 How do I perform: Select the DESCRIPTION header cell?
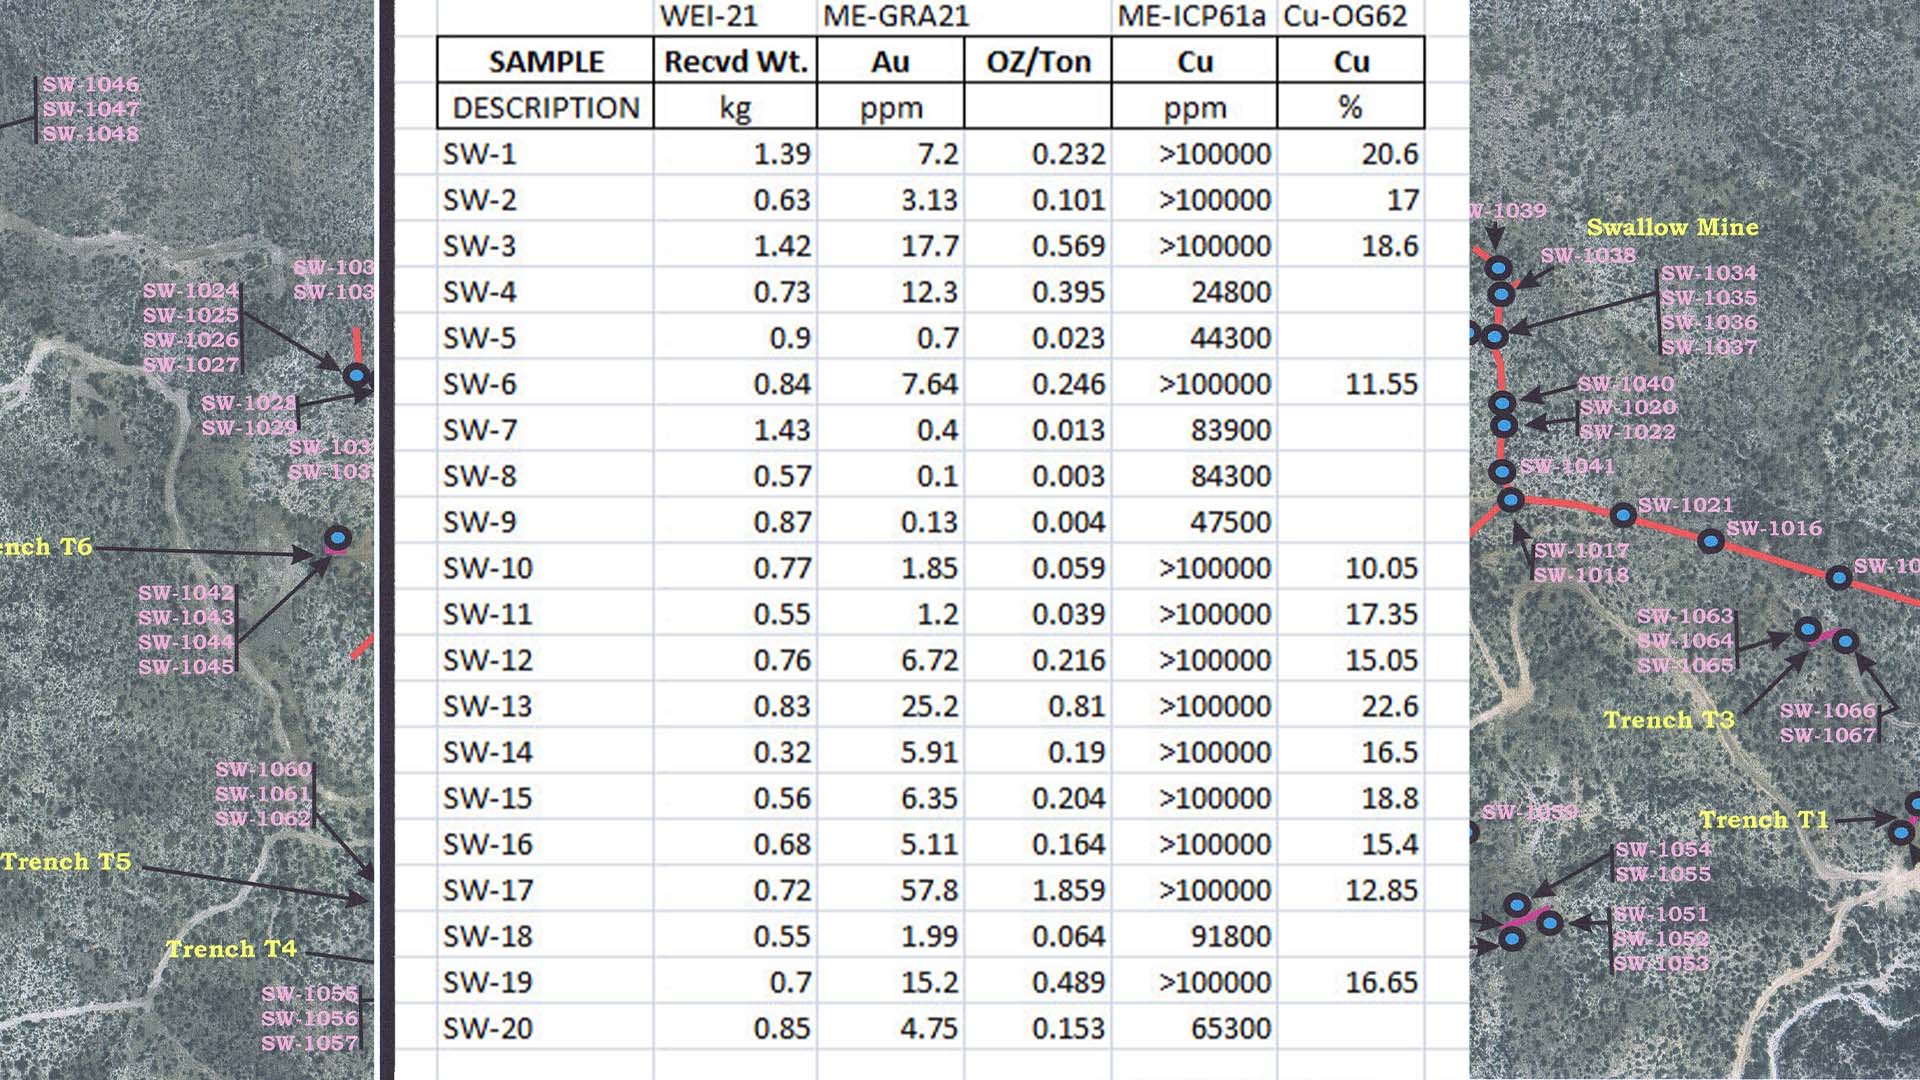545,108
